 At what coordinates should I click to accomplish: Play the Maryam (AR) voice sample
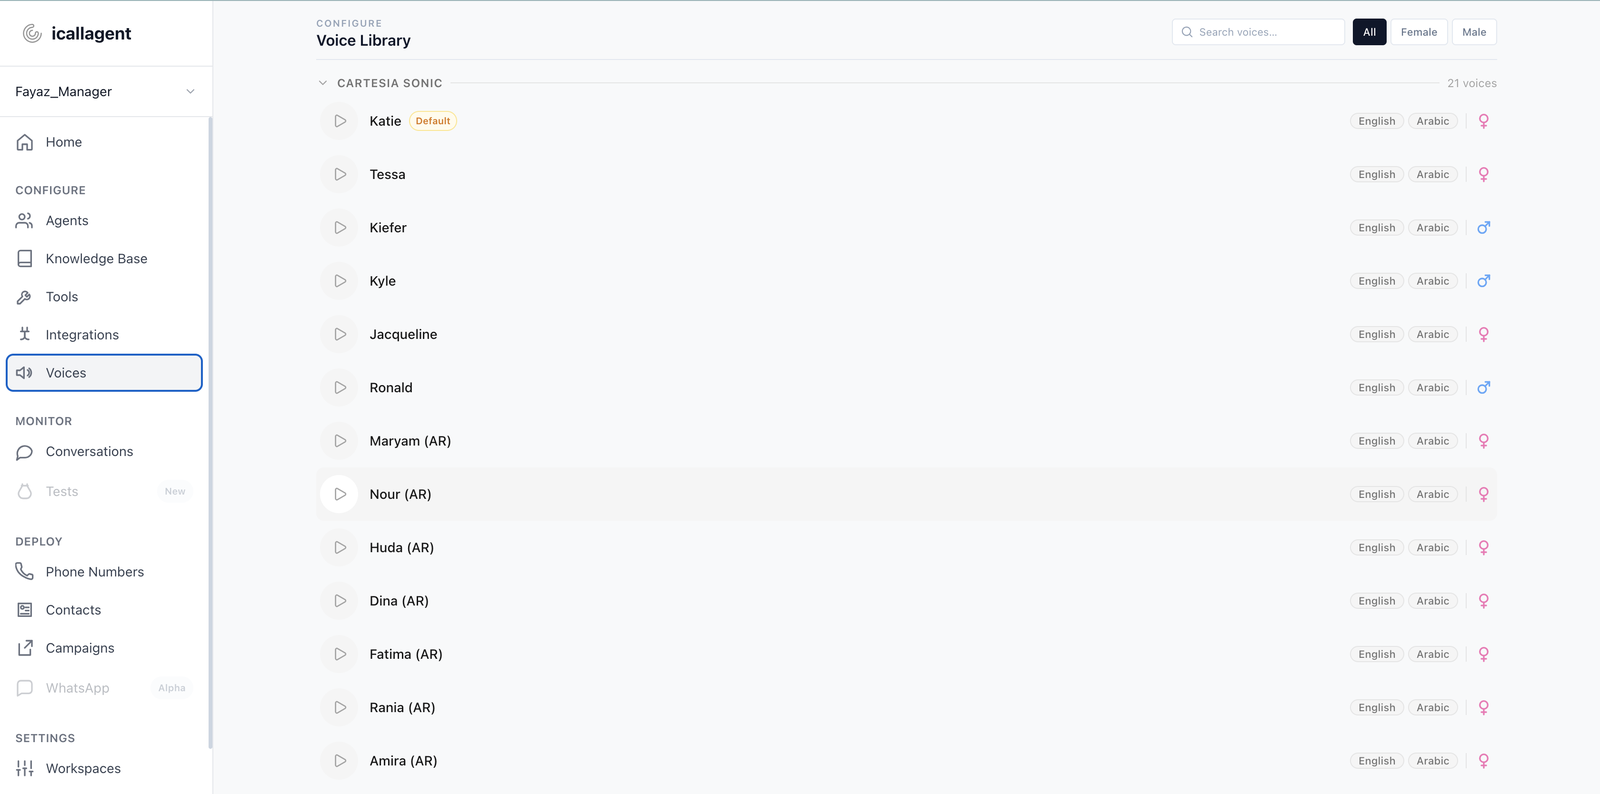(340, 441)
